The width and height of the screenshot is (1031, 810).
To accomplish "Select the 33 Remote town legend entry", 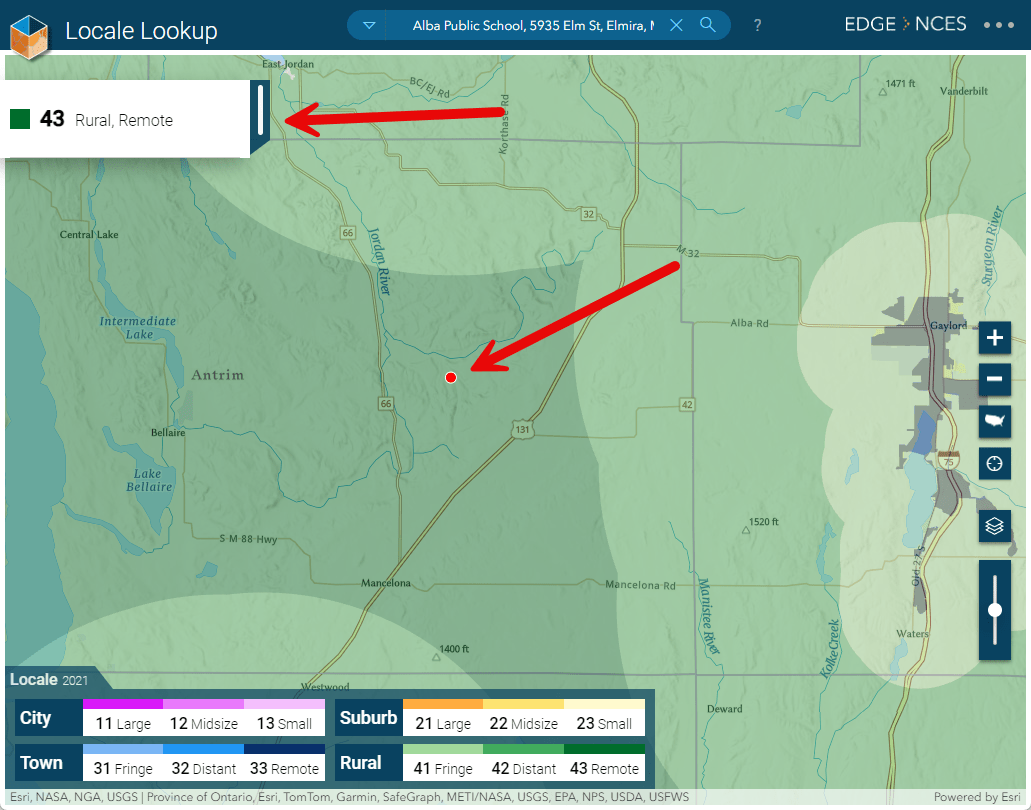I will 284,763.
